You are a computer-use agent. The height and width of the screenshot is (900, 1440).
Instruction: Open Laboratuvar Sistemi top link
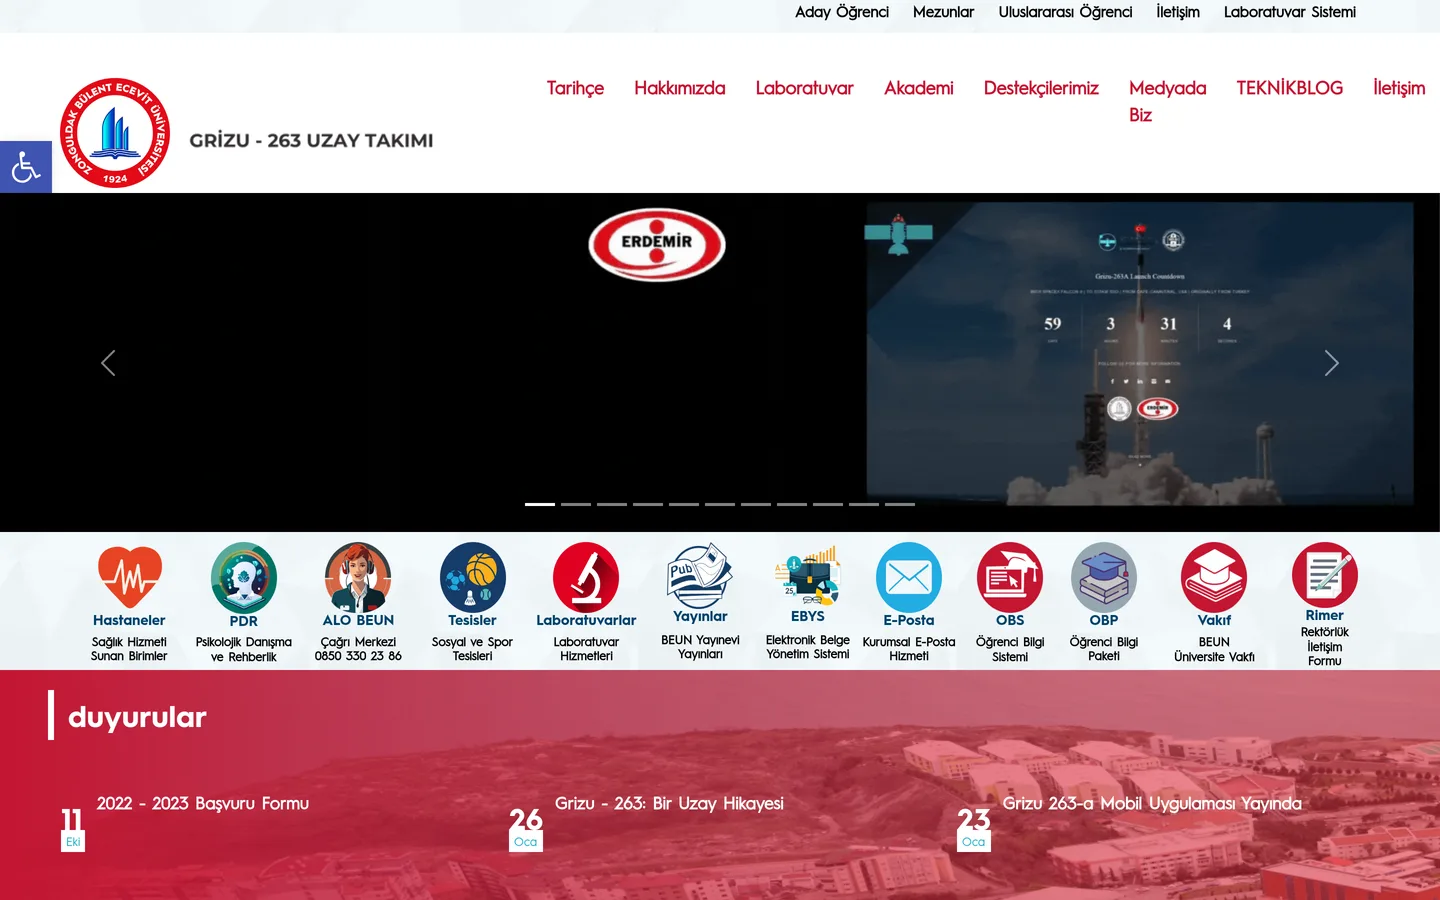[x=1290, y=12]
